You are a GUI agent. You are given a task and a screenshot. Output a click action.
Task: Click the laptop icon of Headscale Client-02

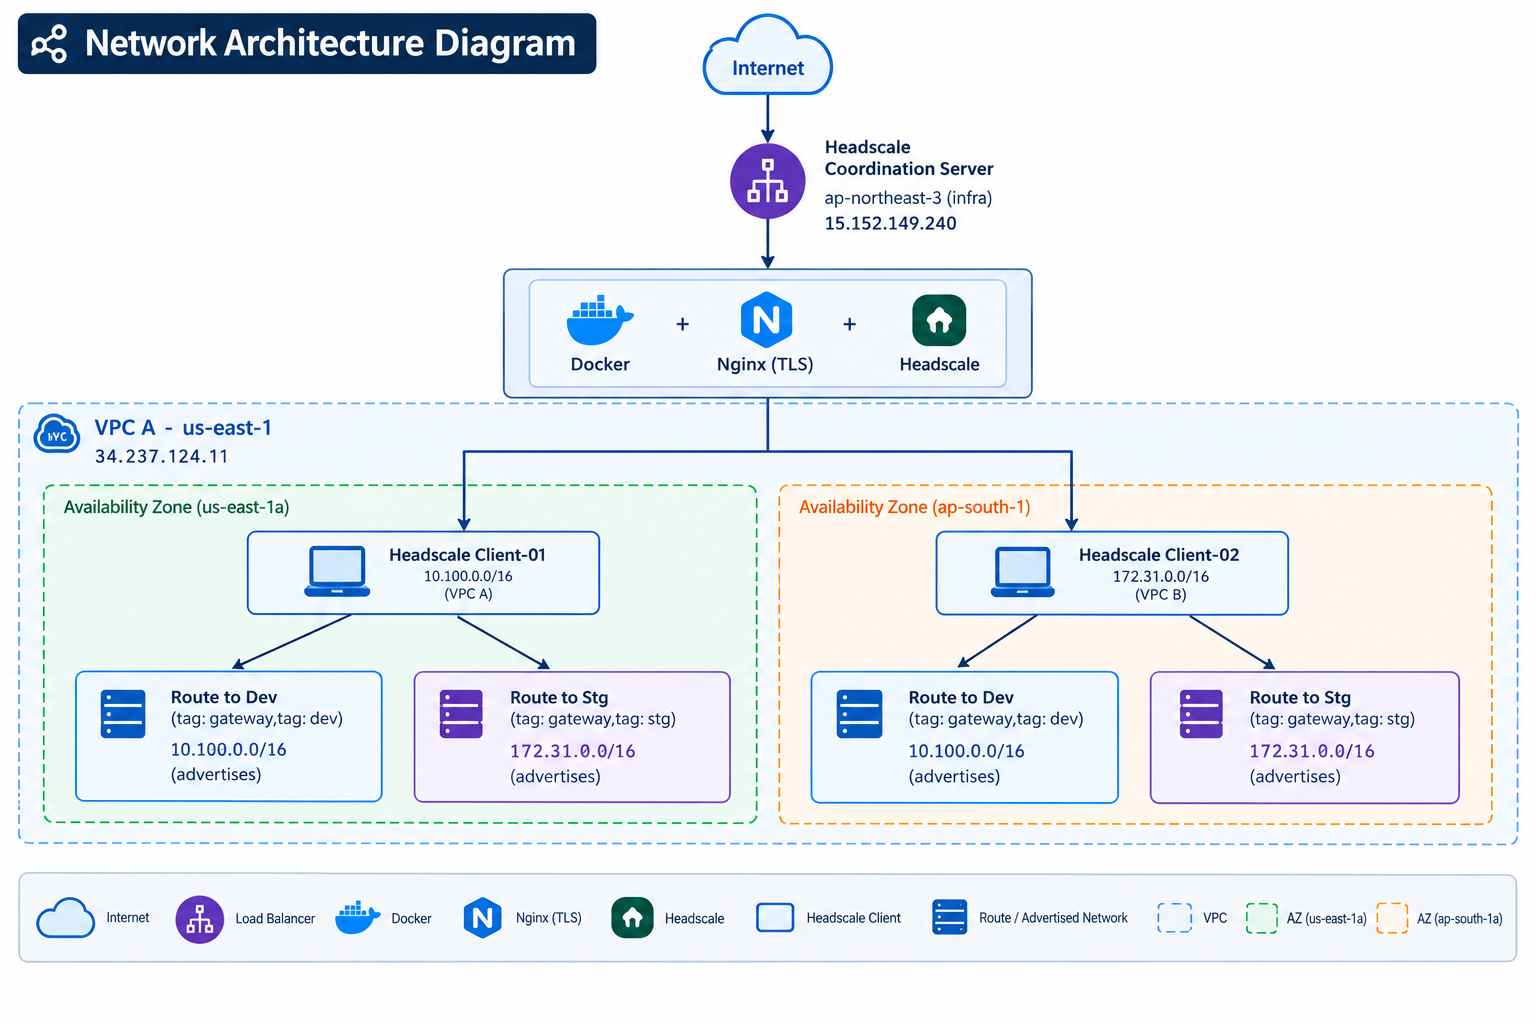[1022, 572]
